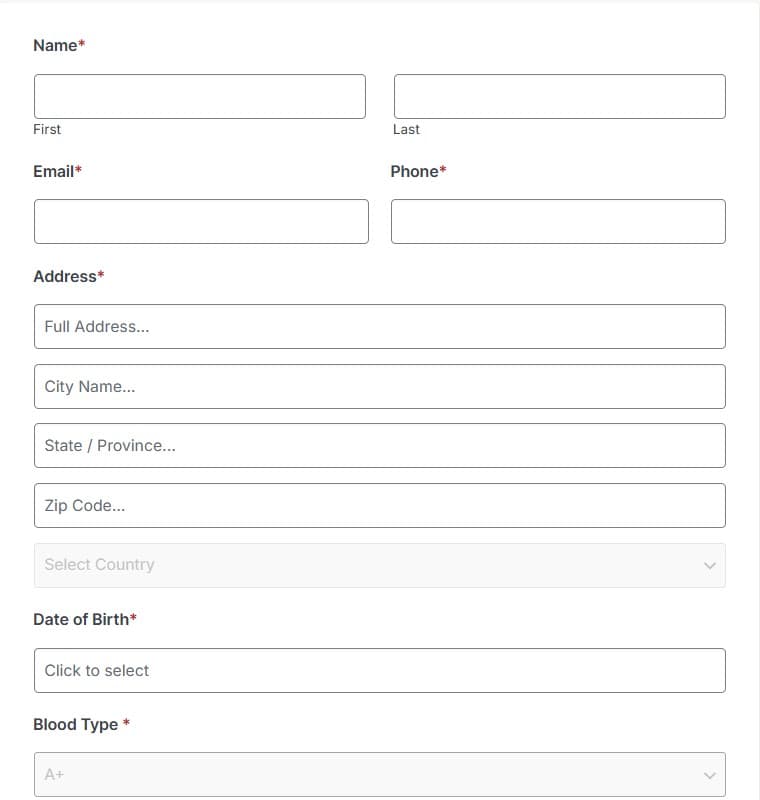Select the City Name field
Screen dimensions: 760x800
point(379,386)
